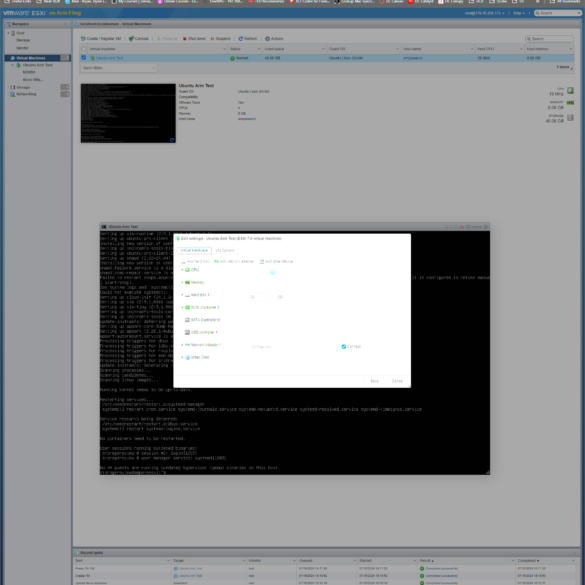Expand the Hard disk 1 section

(182, 295)
